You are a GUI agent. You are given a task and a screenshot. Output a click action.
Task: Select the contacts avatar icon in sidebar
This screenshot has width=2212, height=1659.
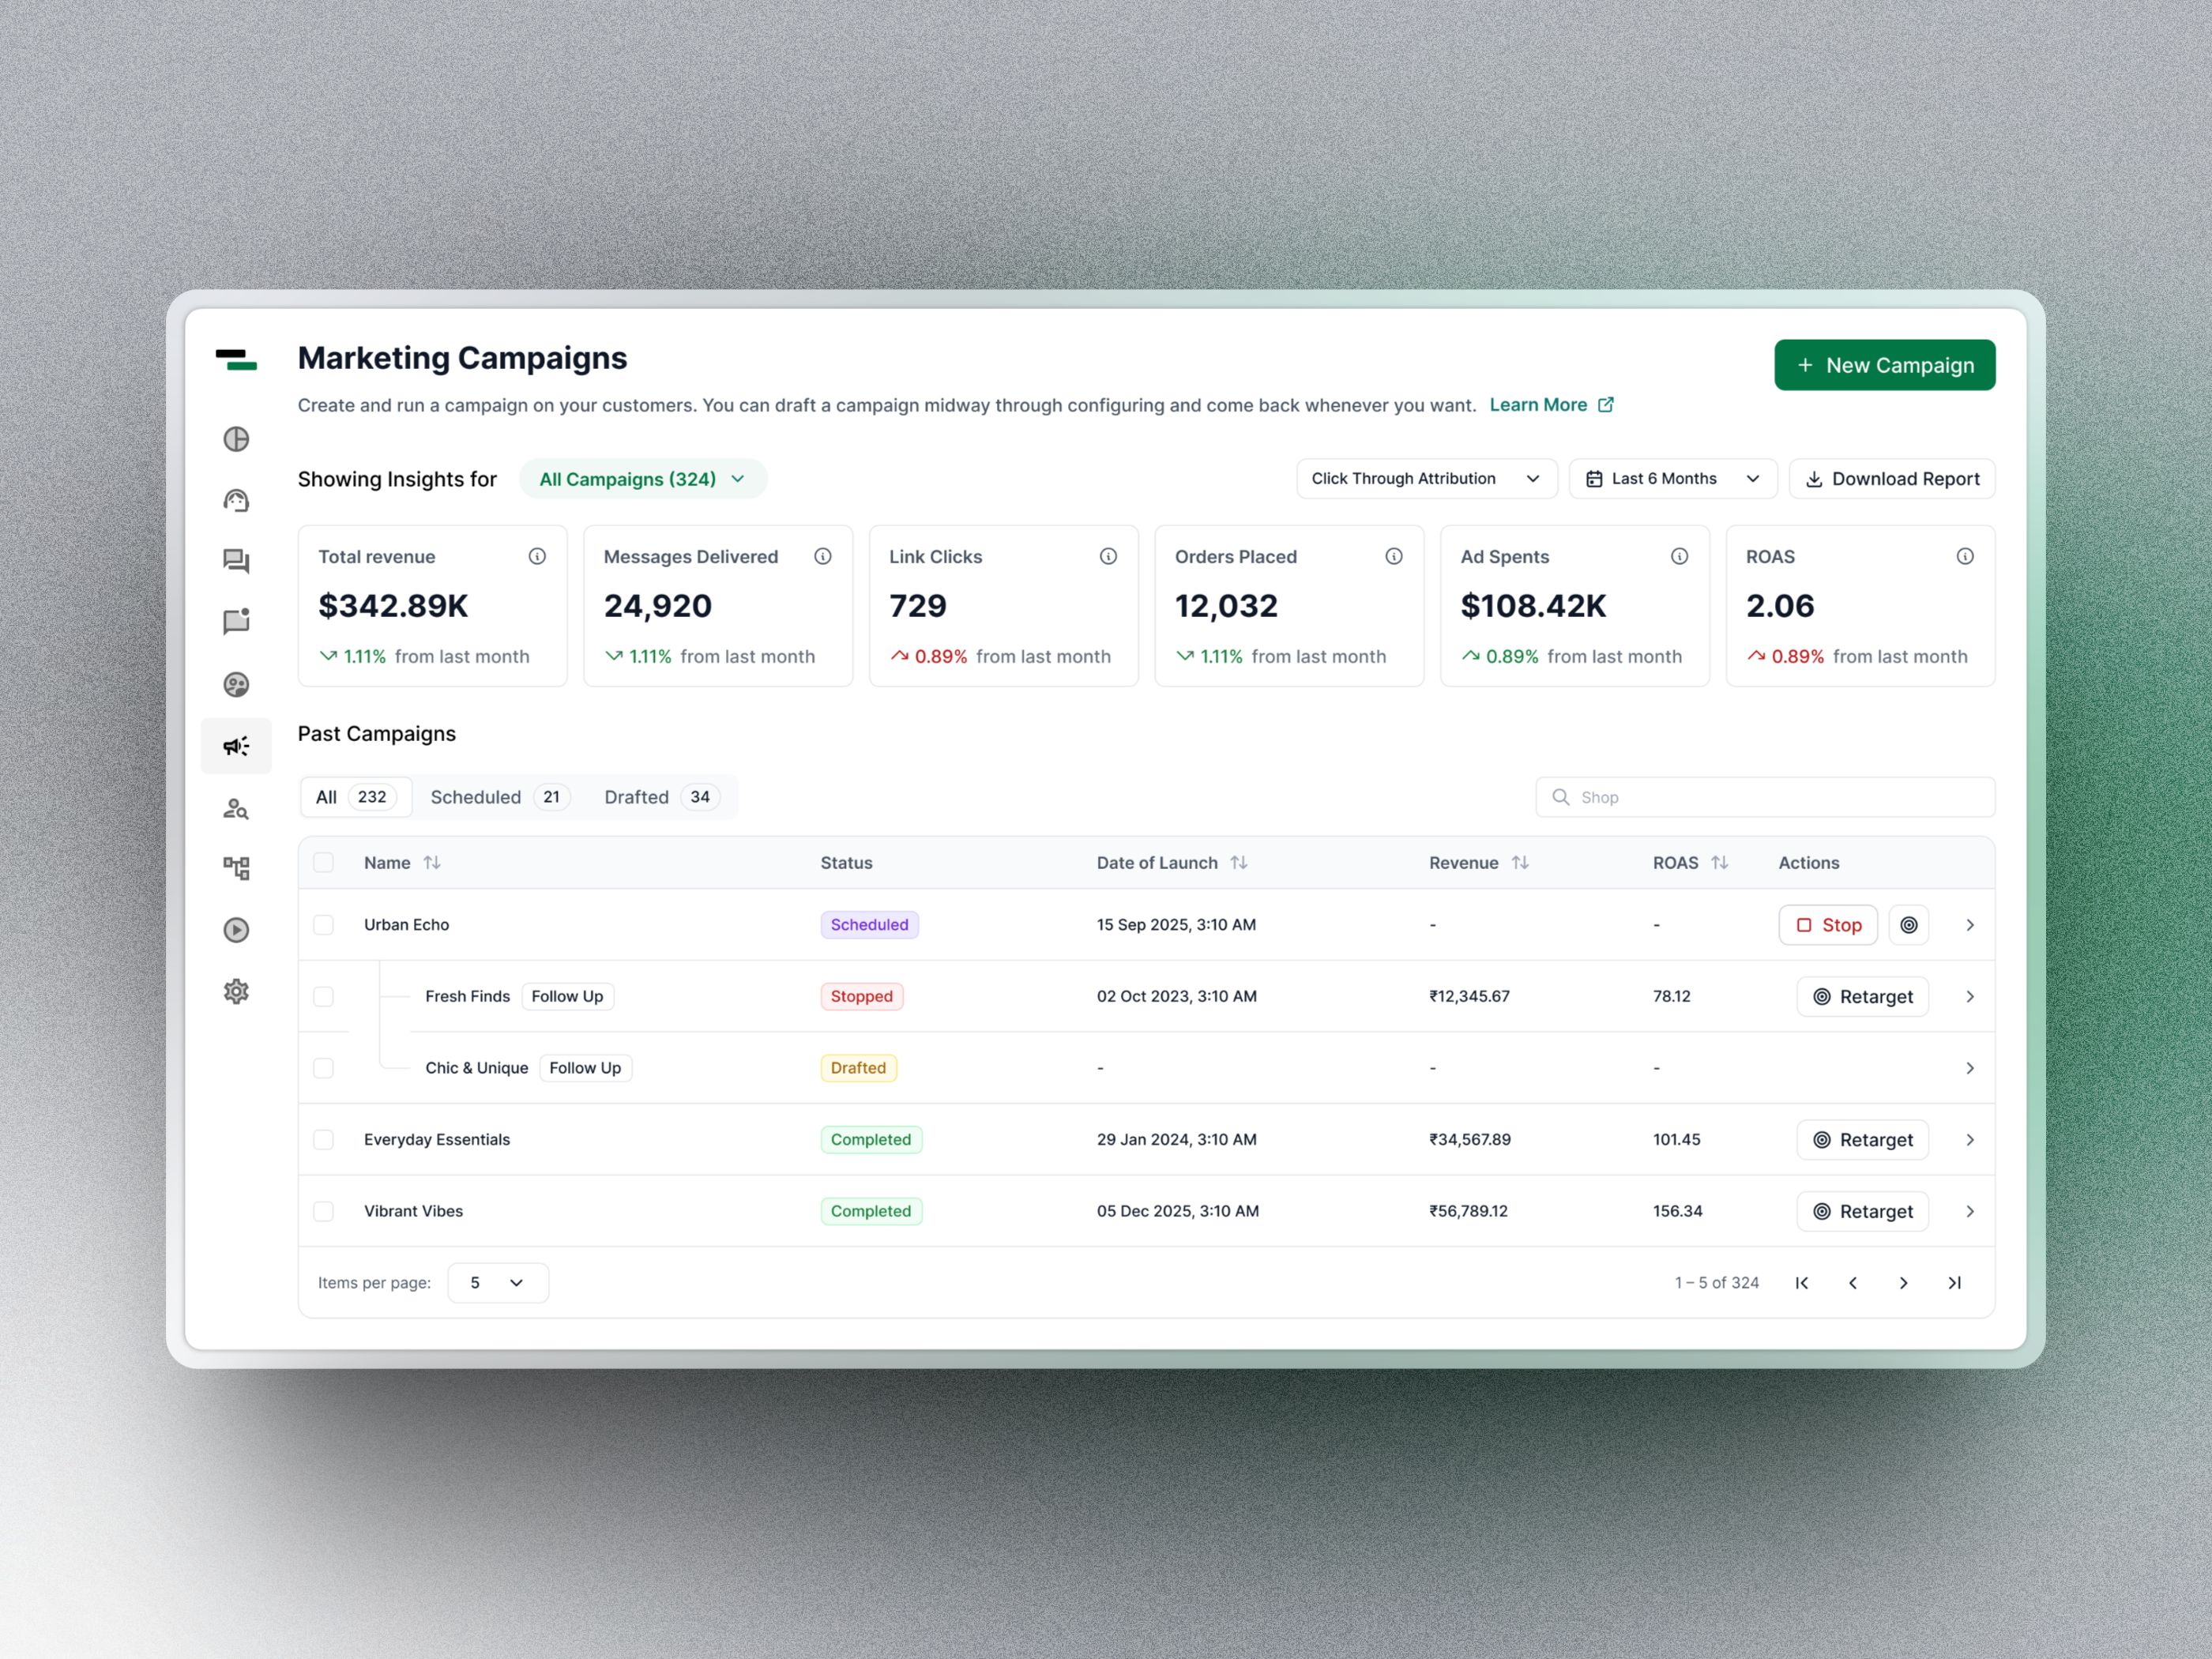[x=236, y=684]
